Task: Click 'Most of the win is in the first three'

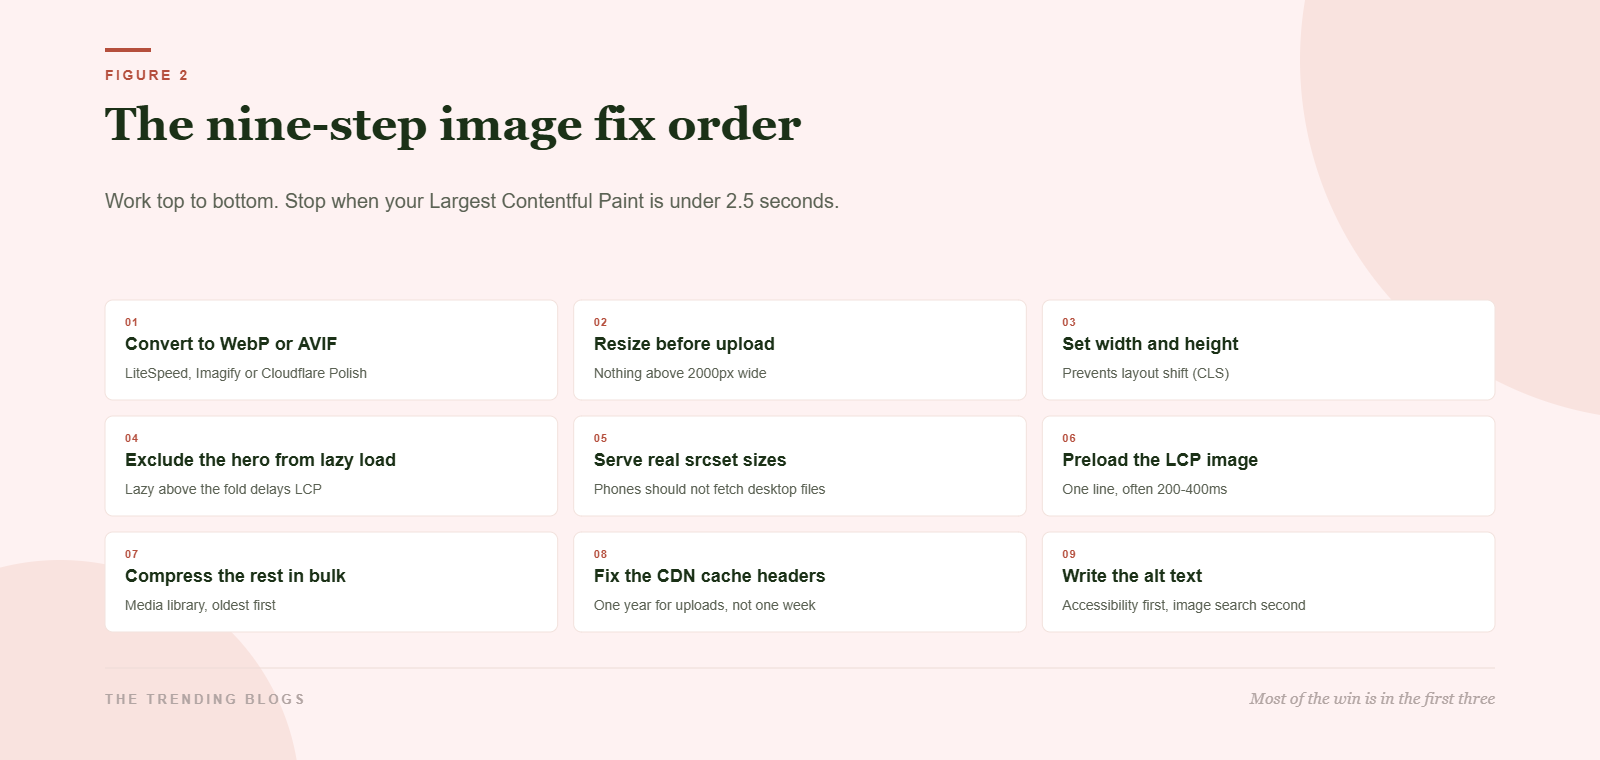Action: click(1372, 699)
